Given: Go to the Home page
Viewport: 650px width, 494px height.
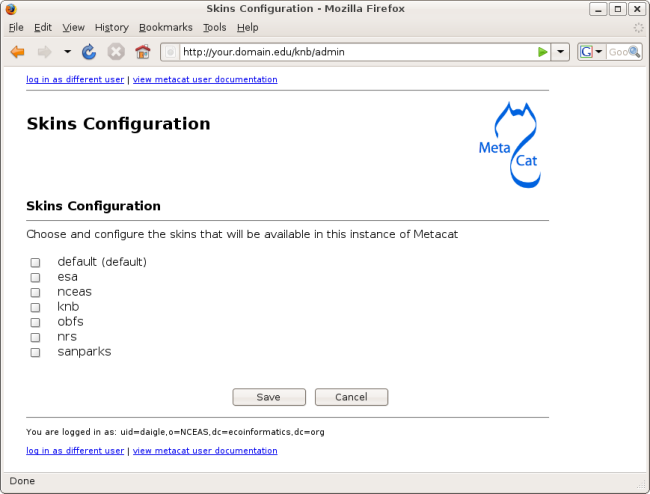Looking at the screenshot, I should tap(142, 52).
